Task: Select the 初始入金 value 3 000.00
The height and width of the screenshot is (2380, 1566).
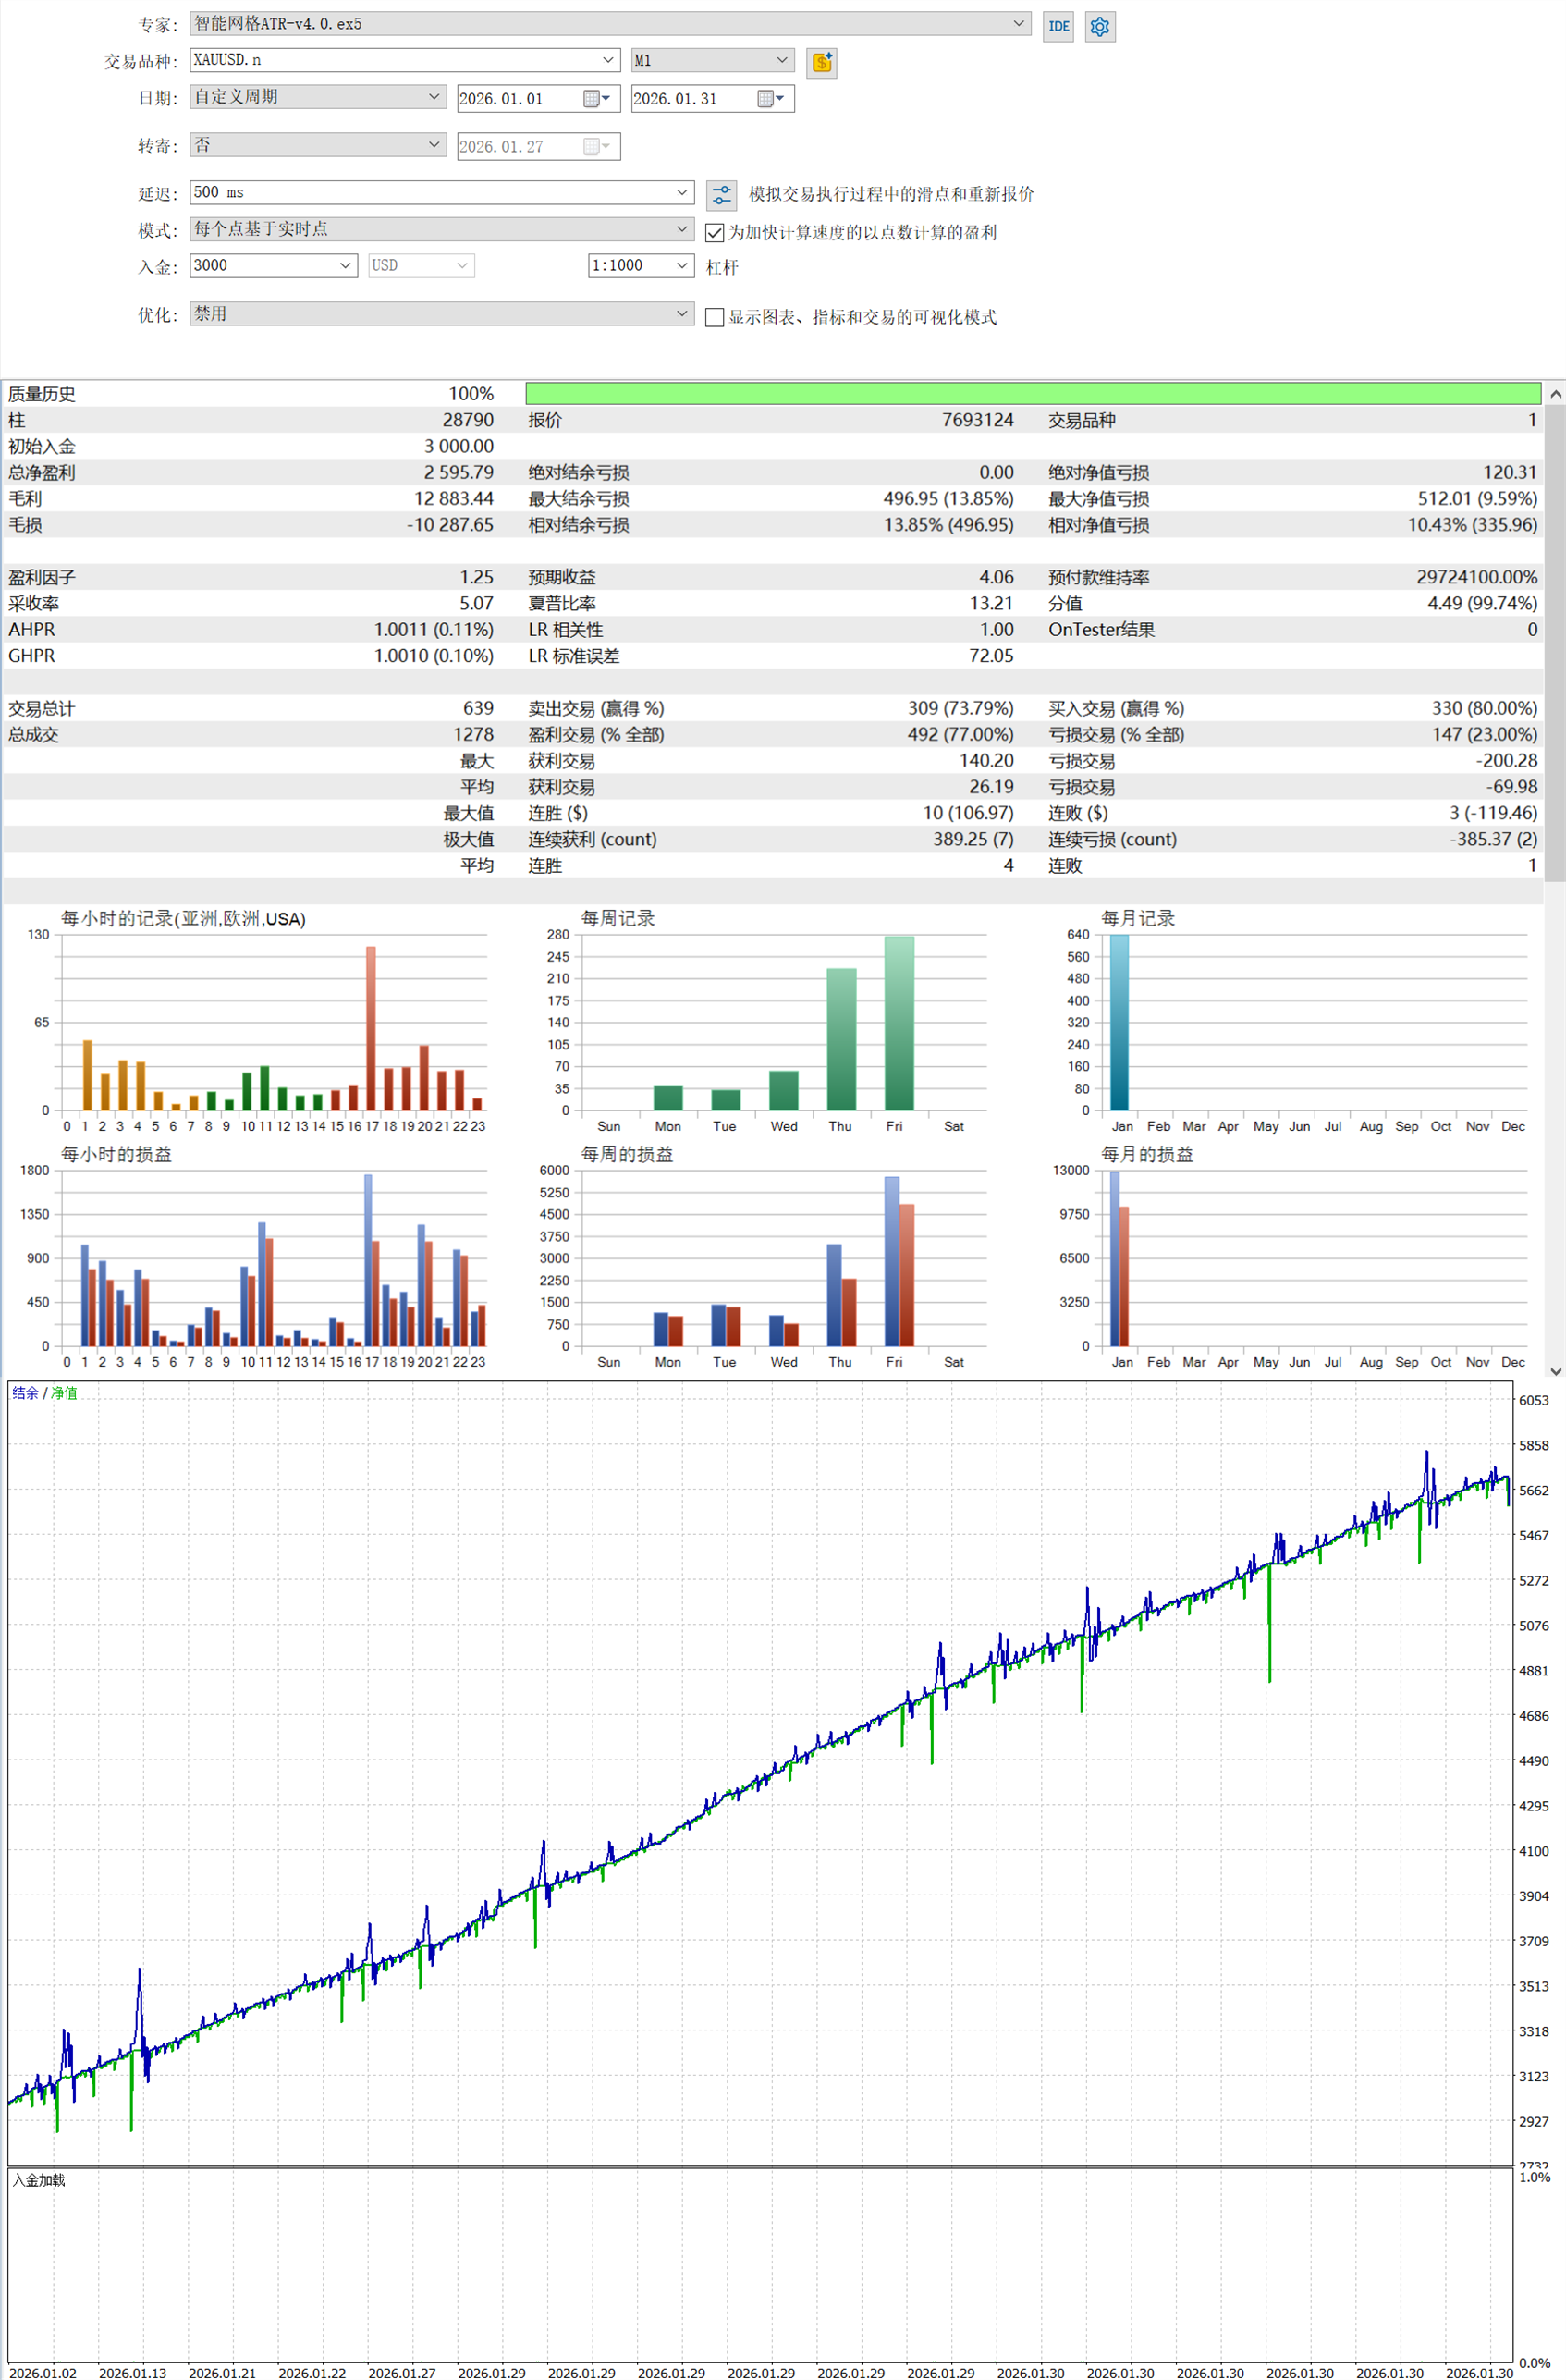Action: click(458, 446)
